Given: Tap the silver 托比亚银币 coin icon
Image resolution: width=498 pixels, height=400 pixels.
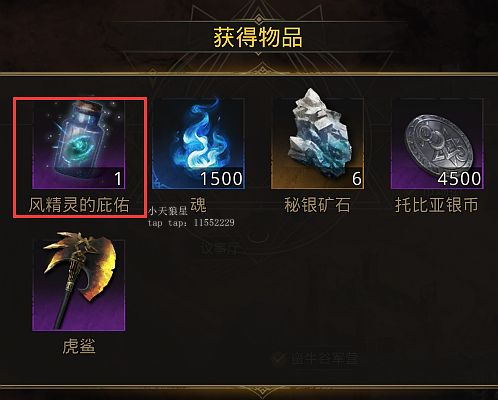Looking at the screenshot, I should 437,144.
